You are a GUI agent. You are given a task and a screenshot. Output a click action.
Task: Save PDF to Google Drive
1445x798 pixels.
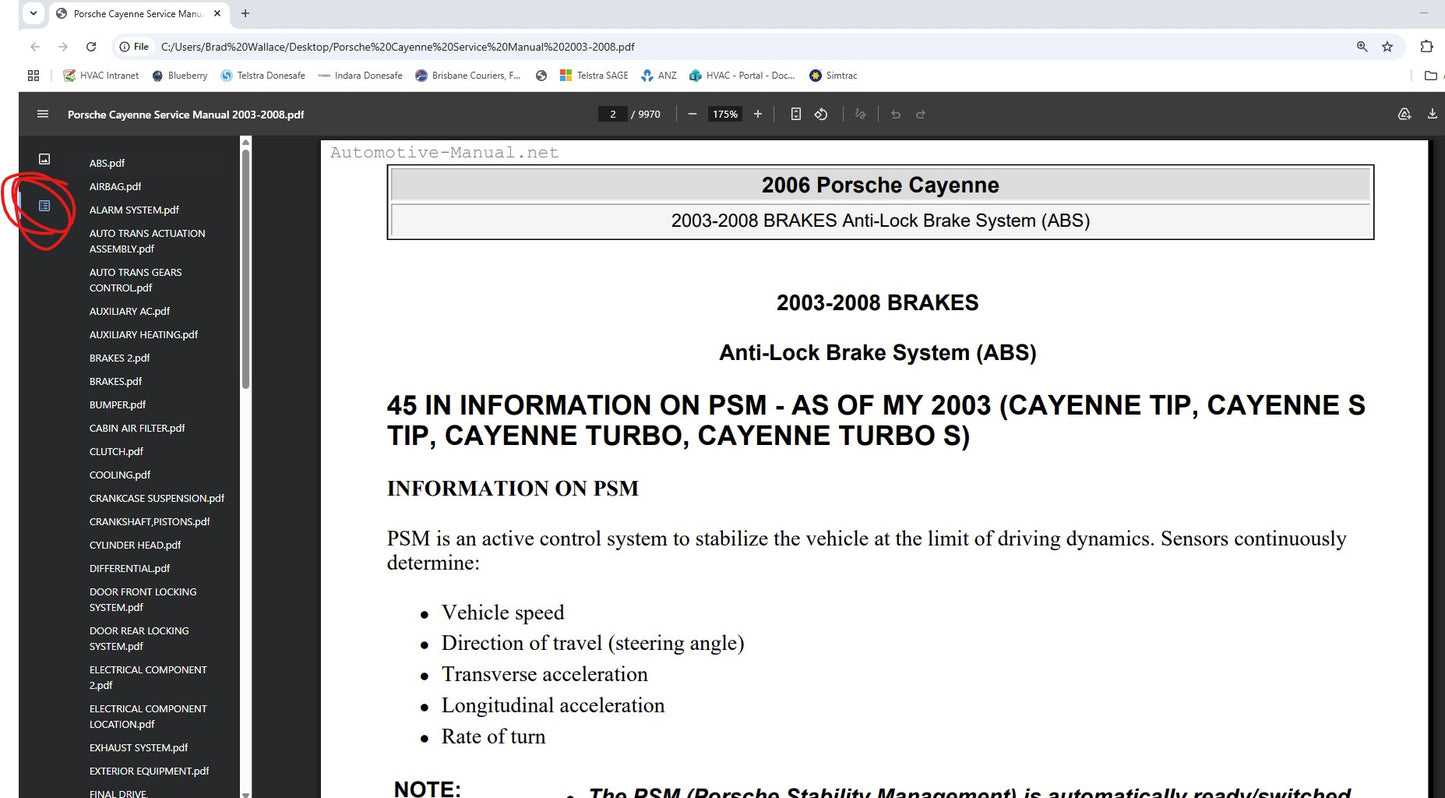click(1404, 114)
